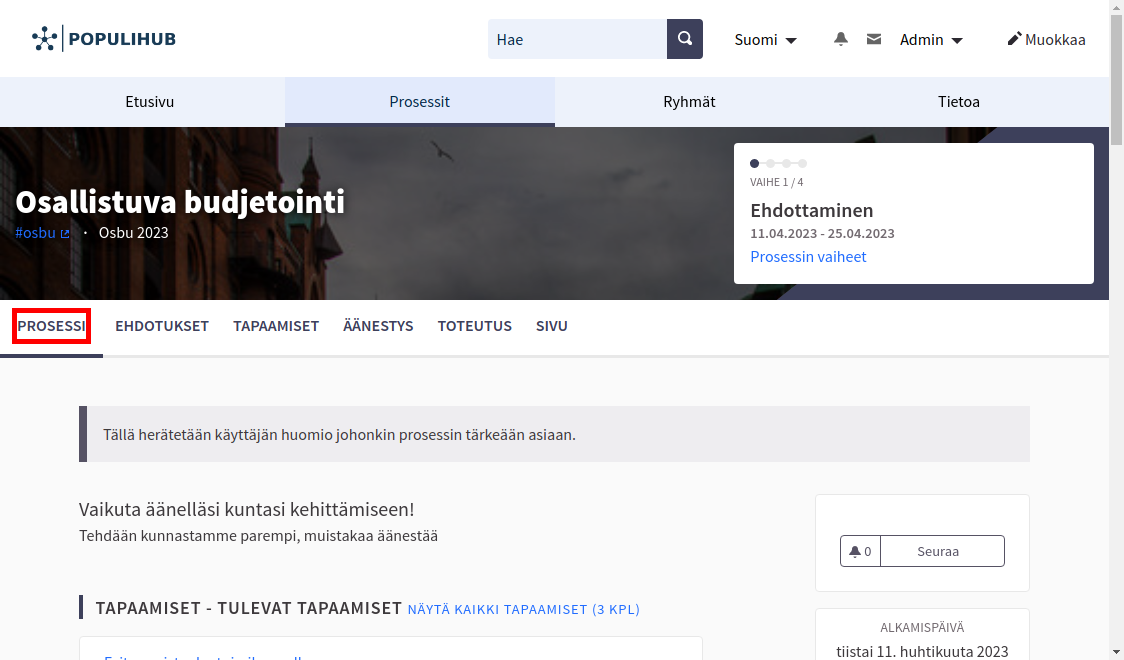Click the first phase progress dot
The width and height of the screenshot is (1124, 660).
[x=754, y=163]
